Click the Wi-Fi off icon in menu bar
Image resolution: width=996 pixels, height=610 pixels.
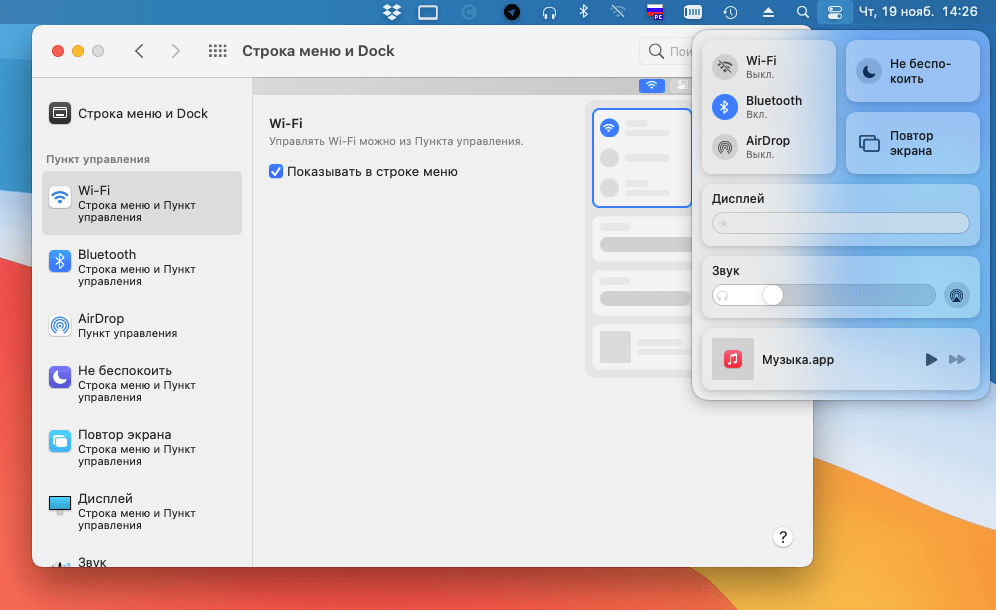618,11
